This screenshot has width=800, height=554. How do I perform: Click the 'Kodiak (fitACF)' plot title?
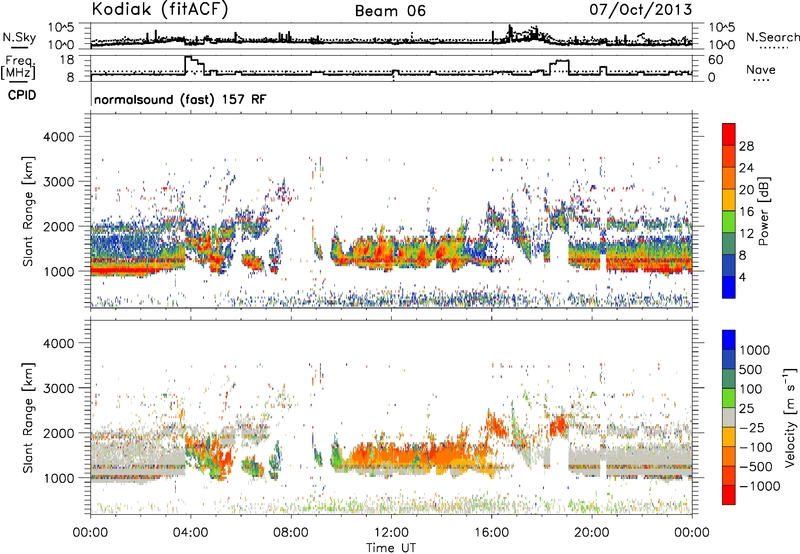[x=160, y=9]
